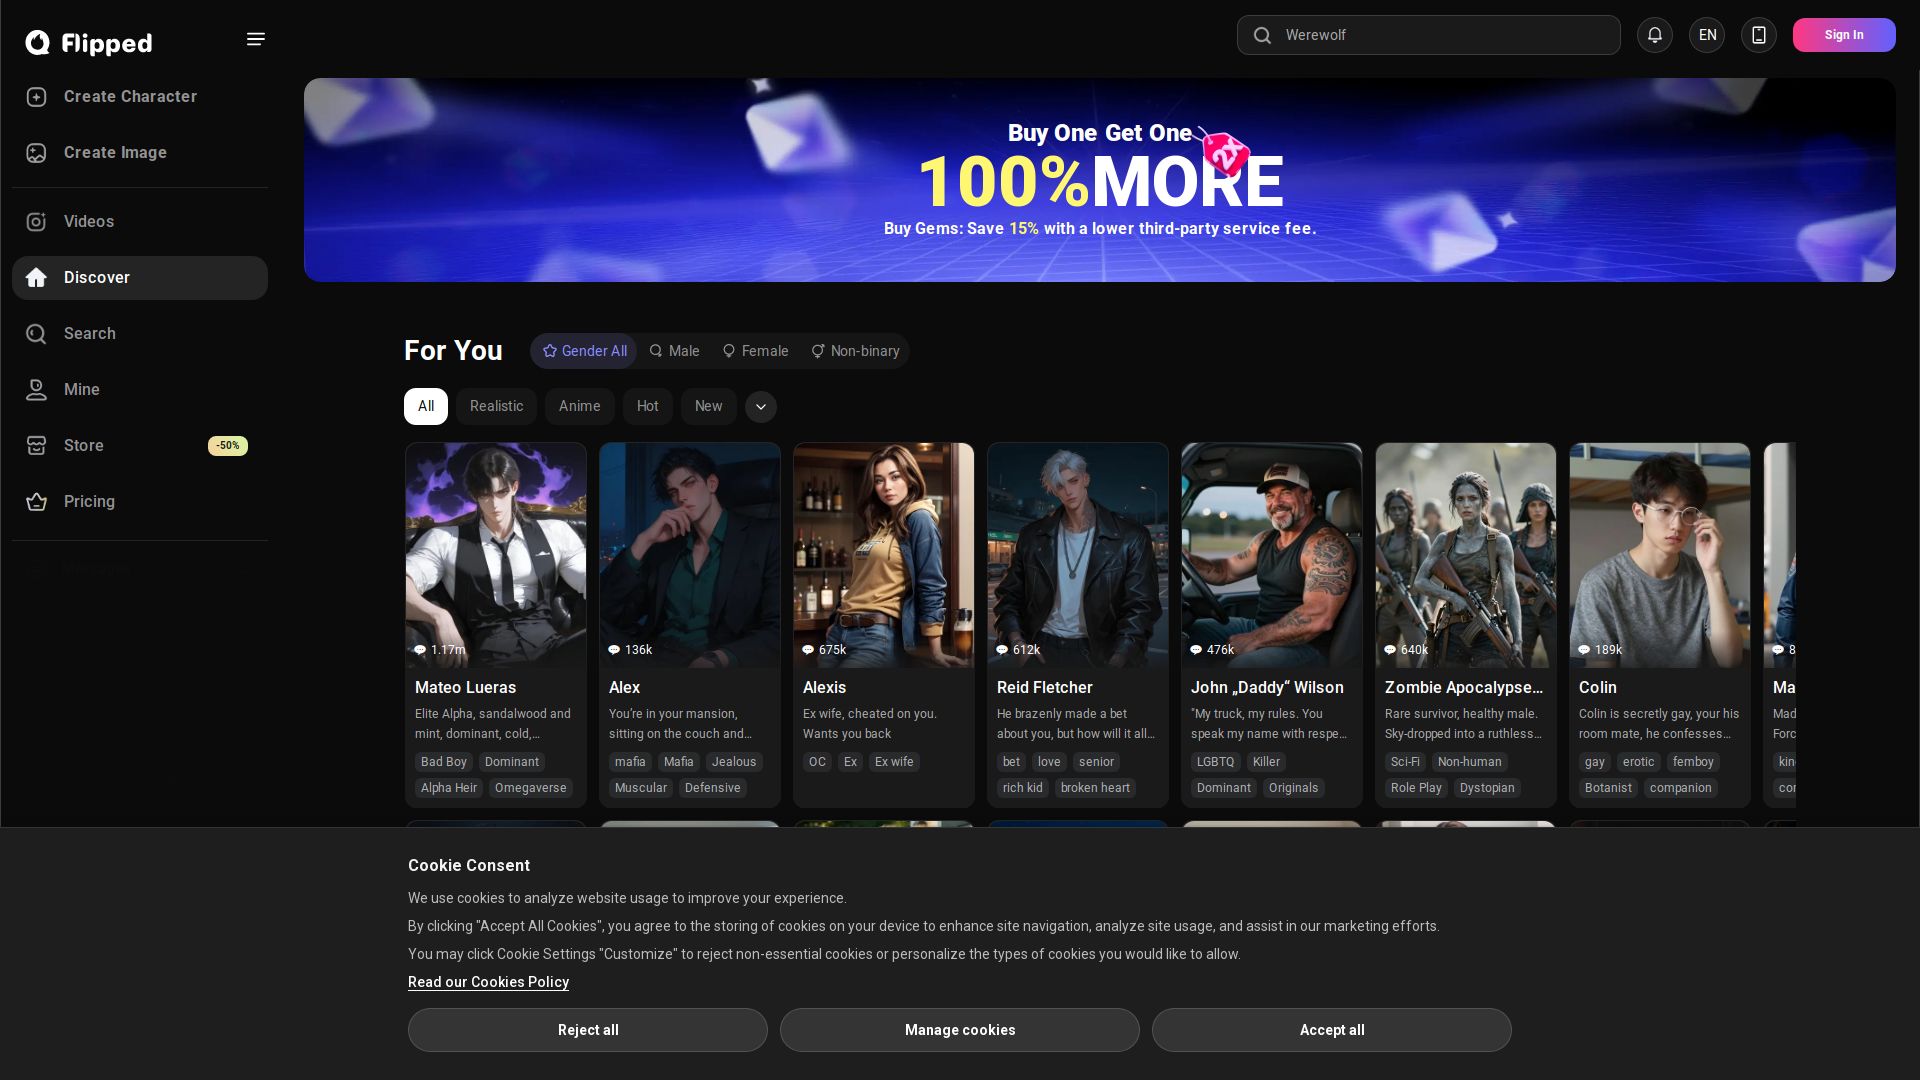Click the chat count icon on Alexis card
Viewport: 1920px width, 1080px height.
808,650
